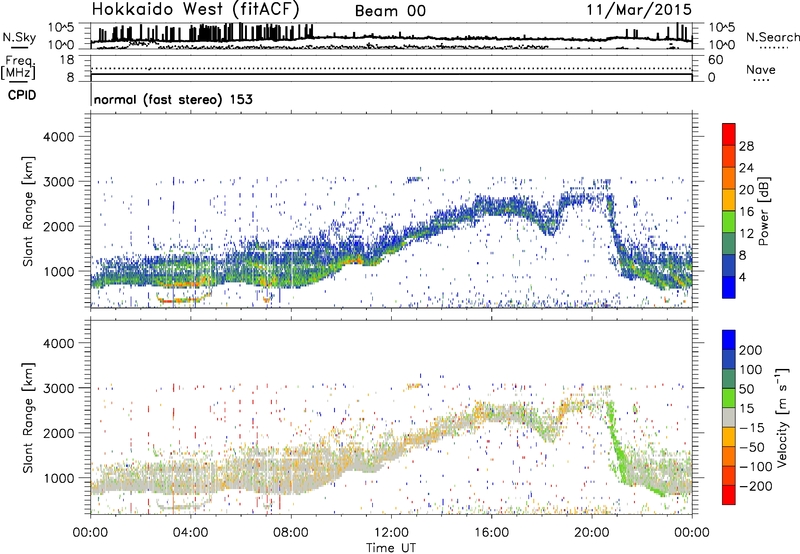Click the 'Nave' legend label
The width and height of the screenshot is (800, 554).
pos(761,69)
